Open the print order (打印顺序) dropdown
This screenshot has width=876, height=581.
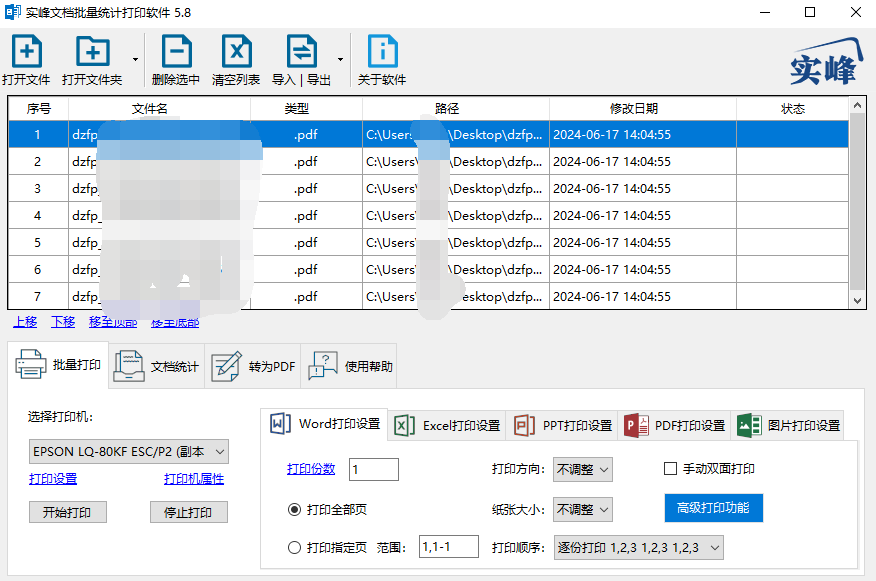click(x=639, y=547)
